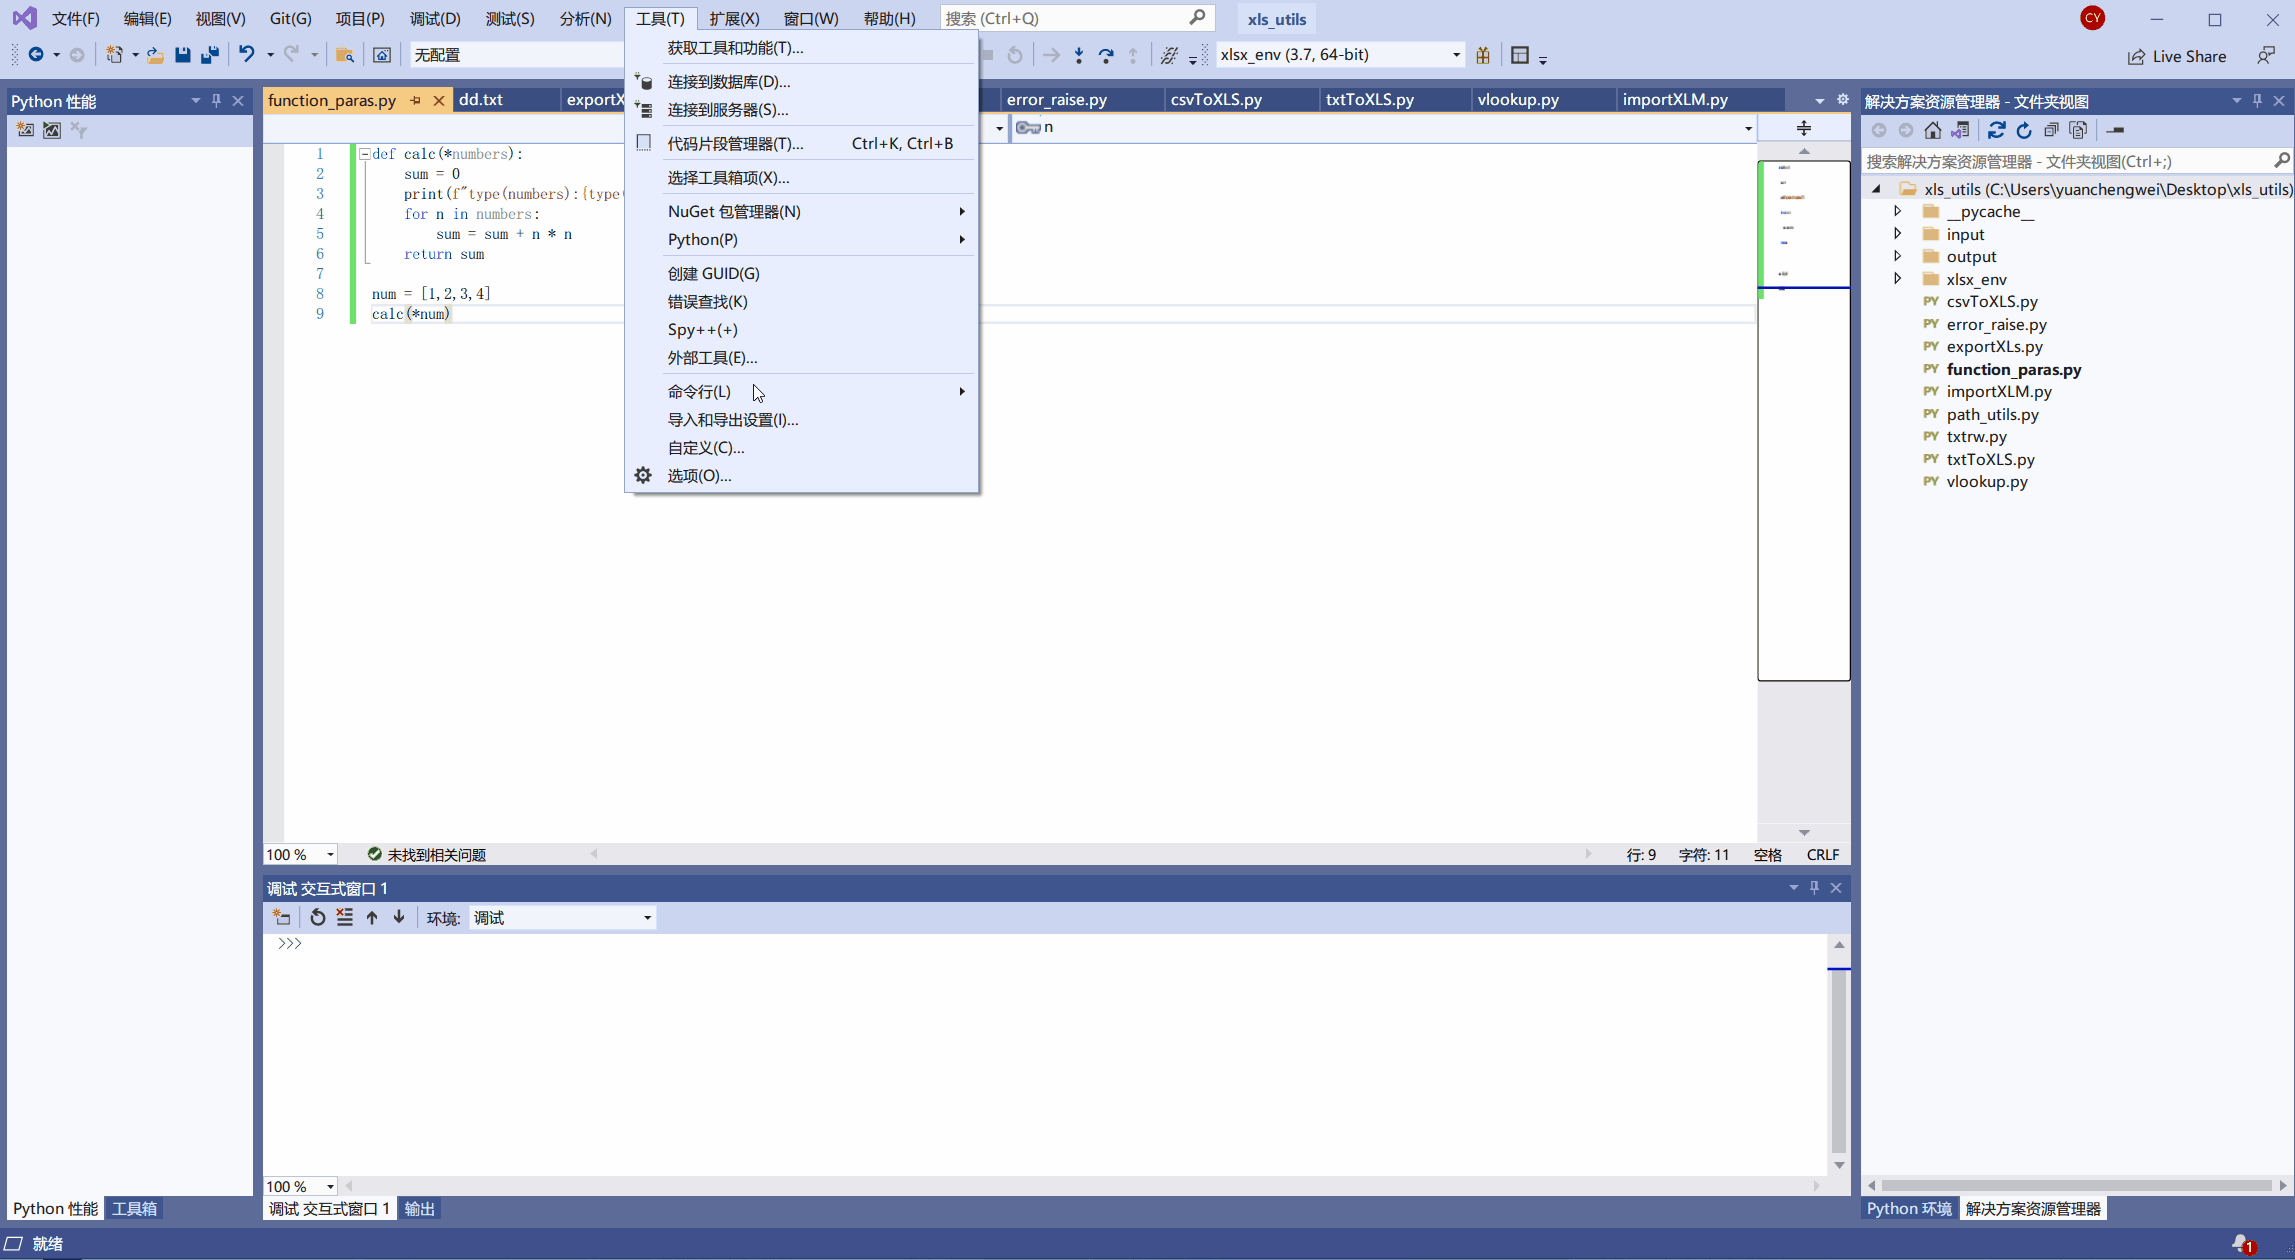This screenshot has width=2295, height=1260.
Task: Expand the input folder in tree
Action: [x=1897, y=234]
